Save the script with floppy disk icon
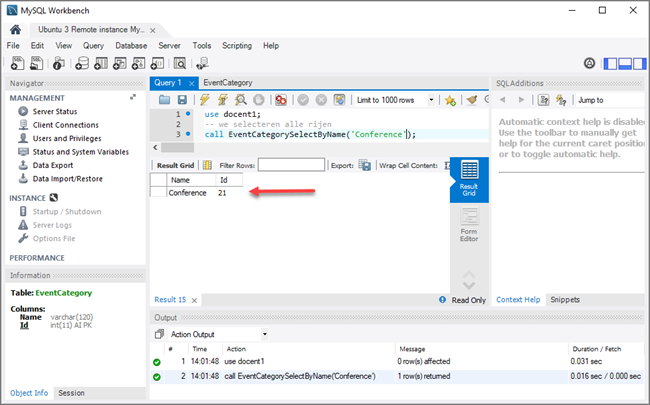The image size is (650, 405). click(182, 99)
